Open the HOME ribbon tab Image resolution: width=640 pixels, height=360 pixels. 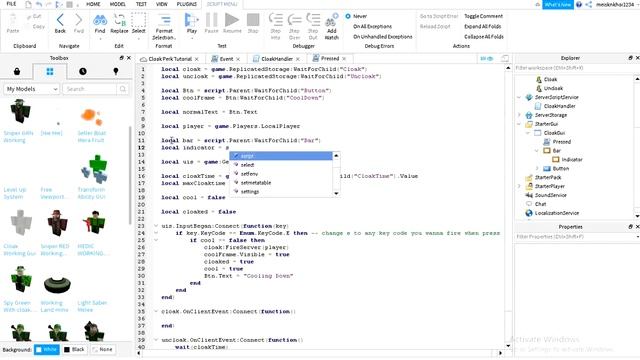(x=93, y=4)
